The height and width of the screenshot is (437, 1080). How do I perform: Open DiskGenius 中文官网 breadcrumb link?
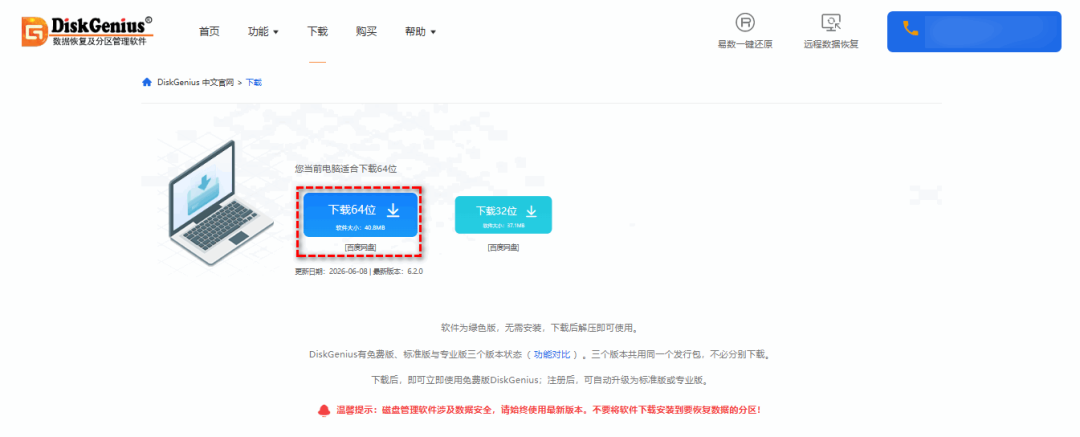pyautogui.click(x=196, y=83)
